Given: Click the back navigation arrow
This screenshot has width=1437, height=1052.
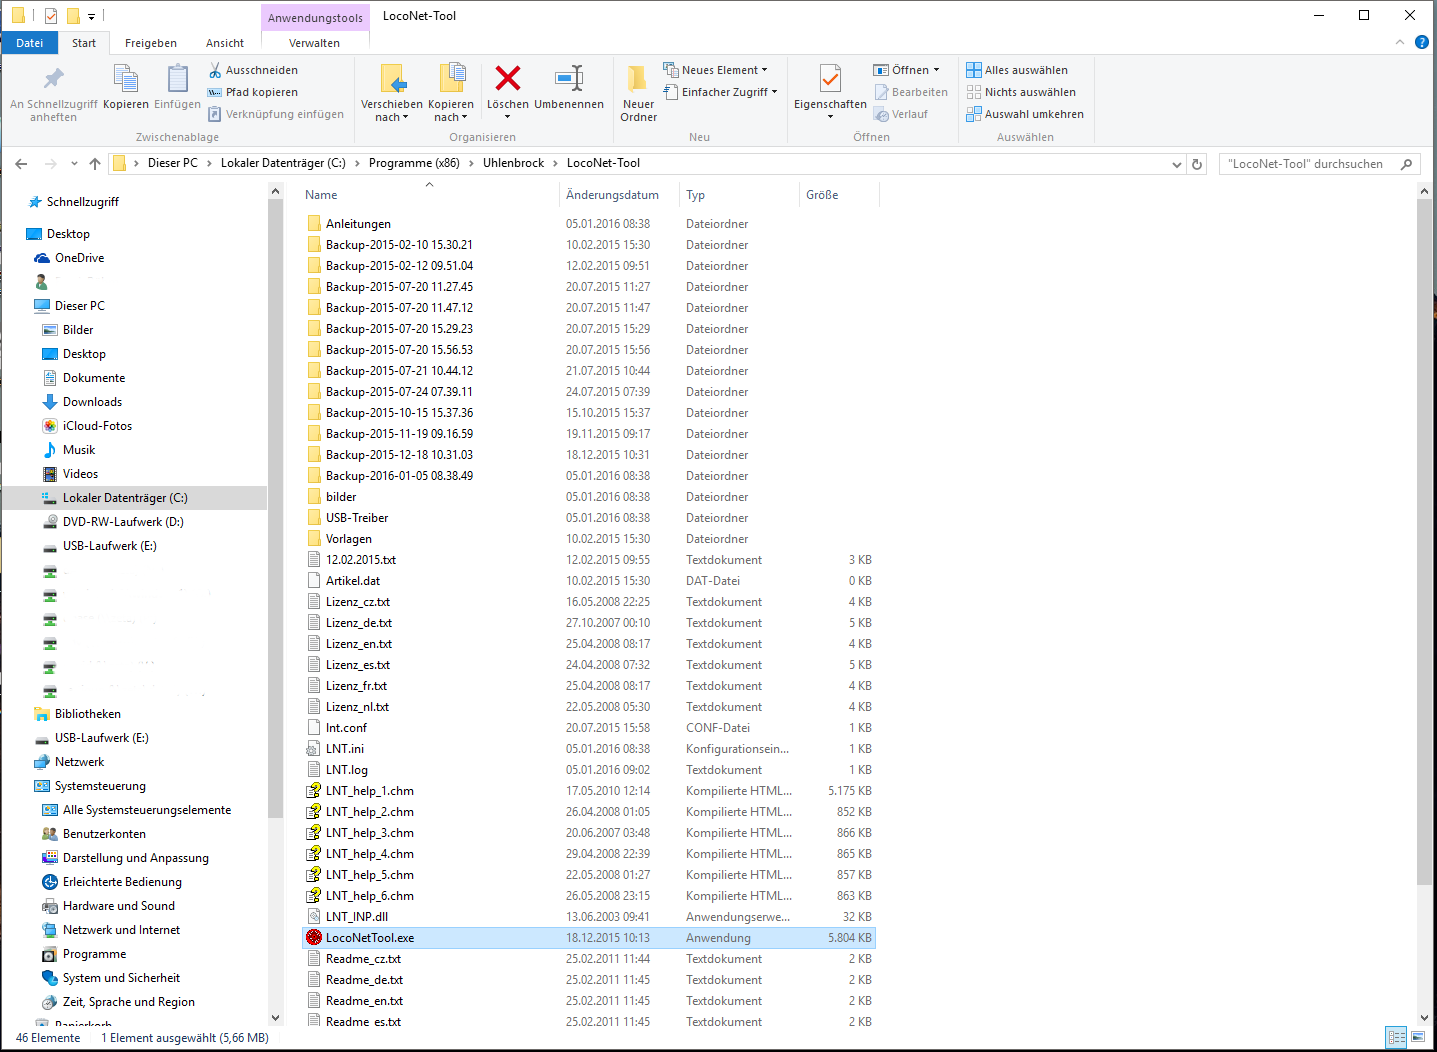Looking at the screenshot, I should click(22, 164).
